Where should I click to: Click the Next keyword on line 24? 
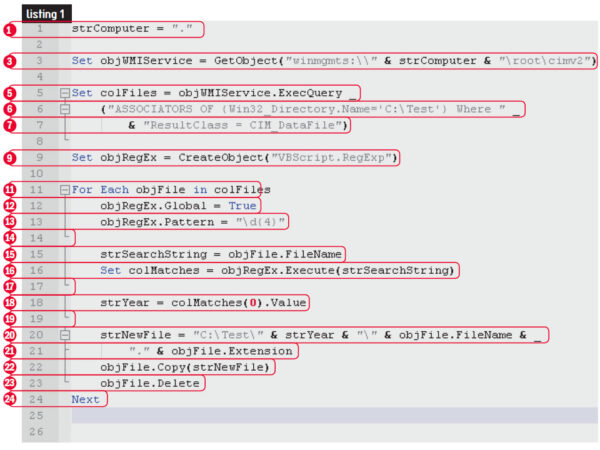point(86,399)
